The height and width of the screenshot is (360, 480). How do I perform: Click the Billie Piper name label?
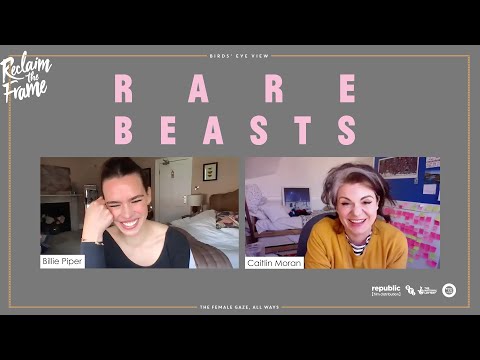[62, 261]
